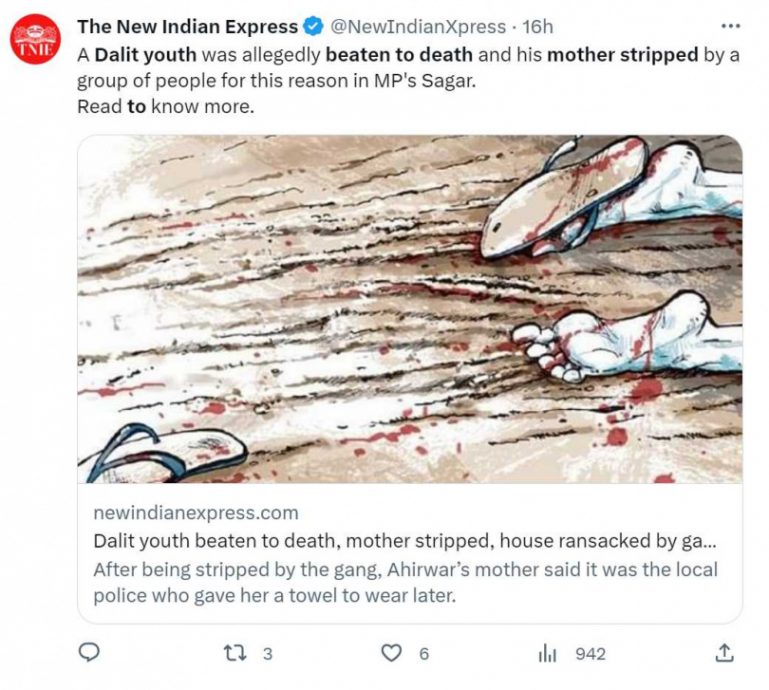Click the card description about Ahirwar's mother
The height and width of the screenshot is (690, 769).
pos(405,582)
